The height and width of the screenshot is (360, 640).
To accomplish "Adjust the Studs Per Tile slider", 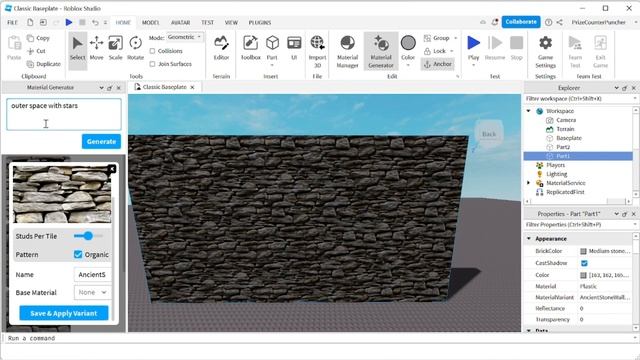I will [88, 236].
